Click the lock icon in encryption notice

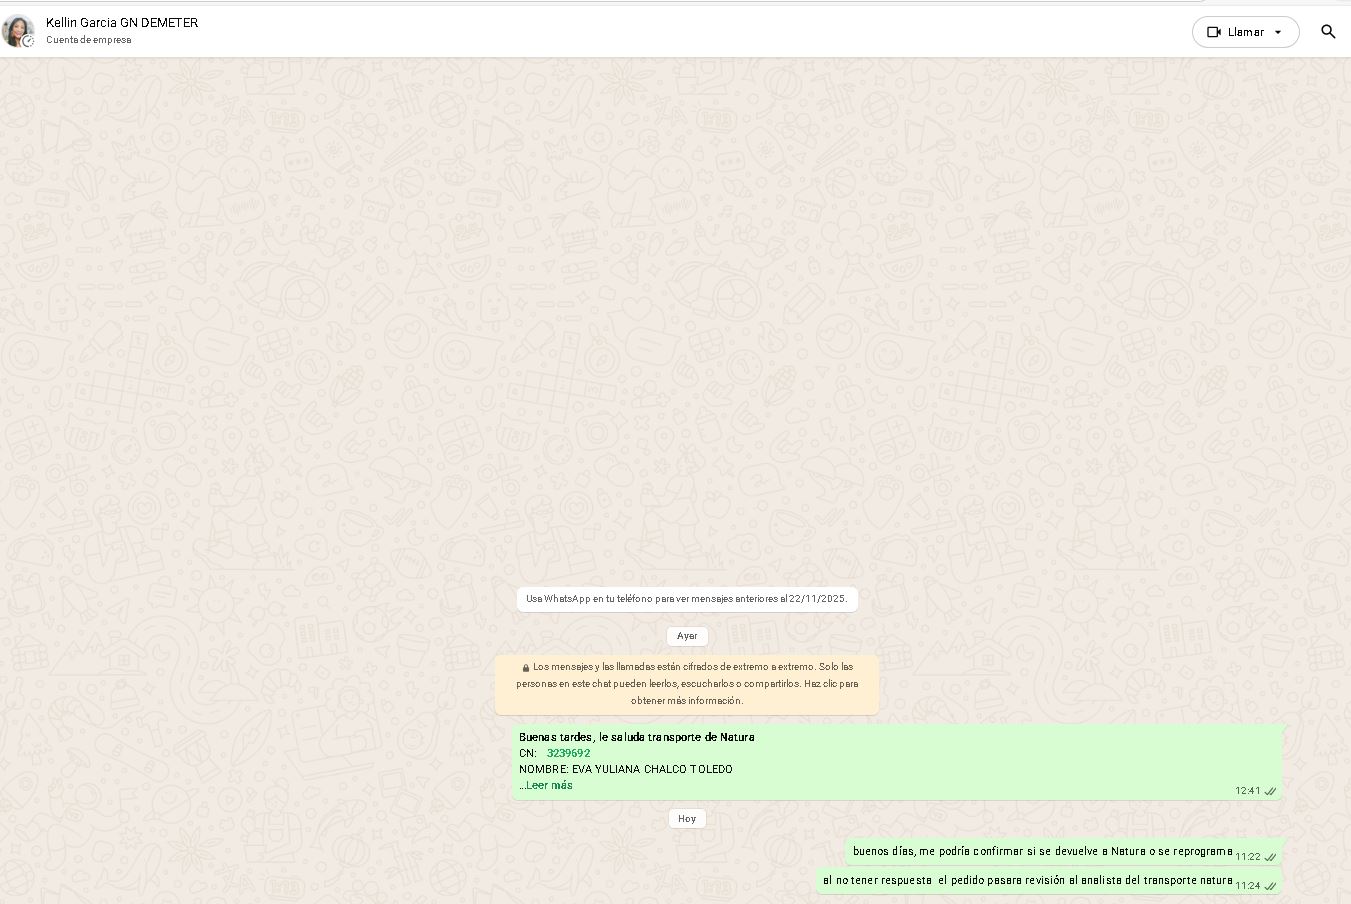point(526,667)
